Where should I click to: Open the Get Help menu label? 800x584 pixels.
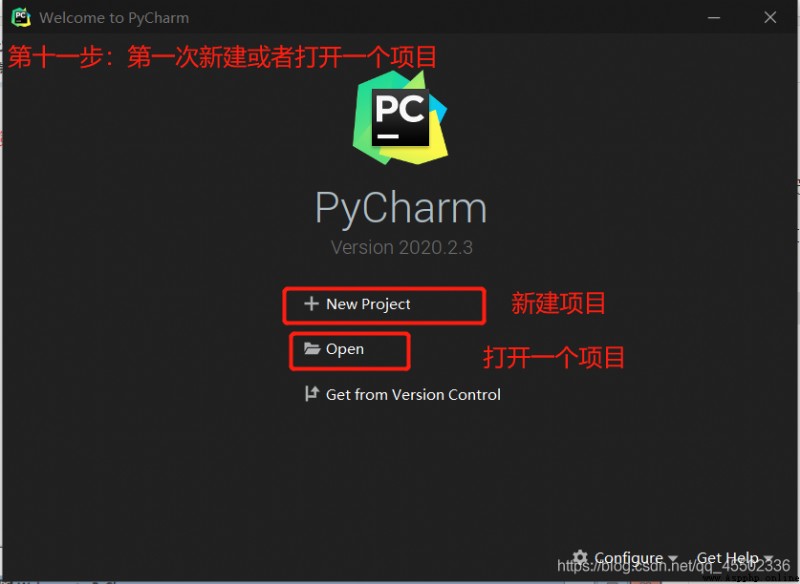click(728, 557)
